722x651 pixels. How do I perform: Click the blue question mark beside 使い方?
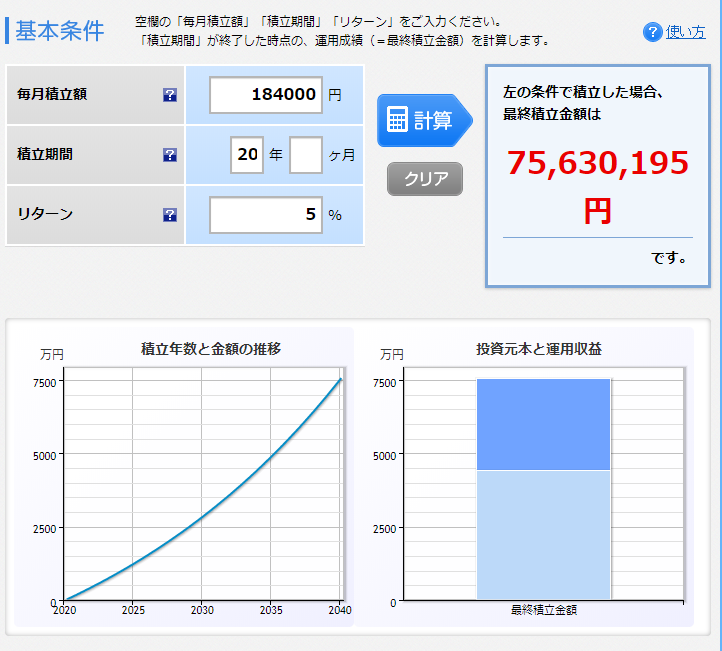point(652,32)
